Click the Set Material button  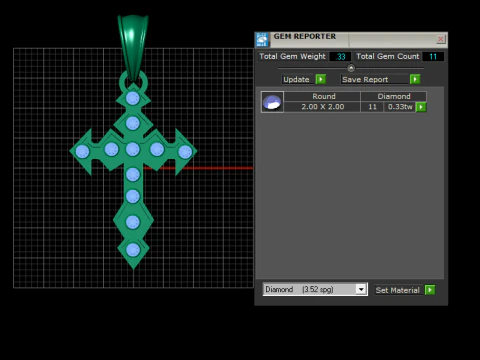click(398, 290)
